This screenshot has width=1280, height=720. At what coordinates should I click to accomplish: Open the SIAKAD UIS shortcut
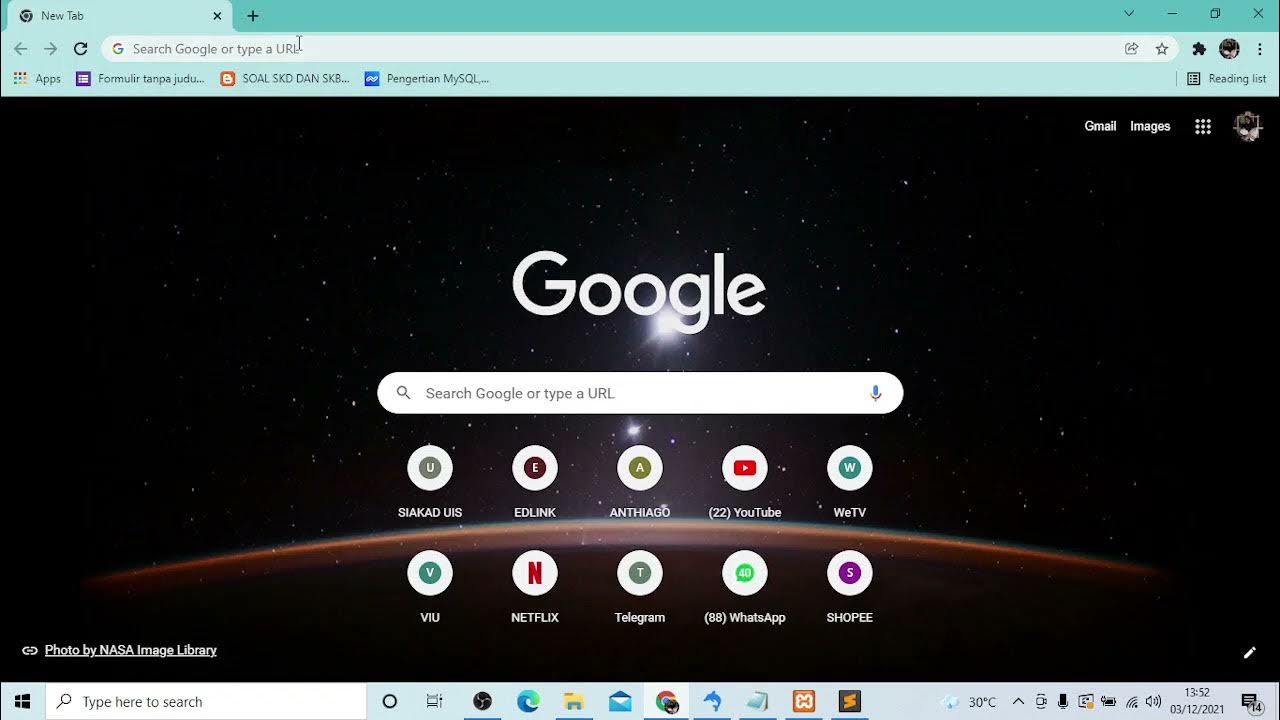point(430,484)
